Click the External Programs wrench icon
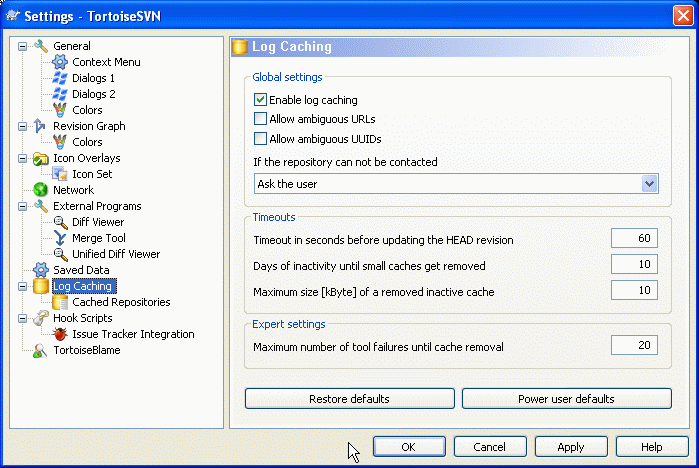 (x=41, y=206)
